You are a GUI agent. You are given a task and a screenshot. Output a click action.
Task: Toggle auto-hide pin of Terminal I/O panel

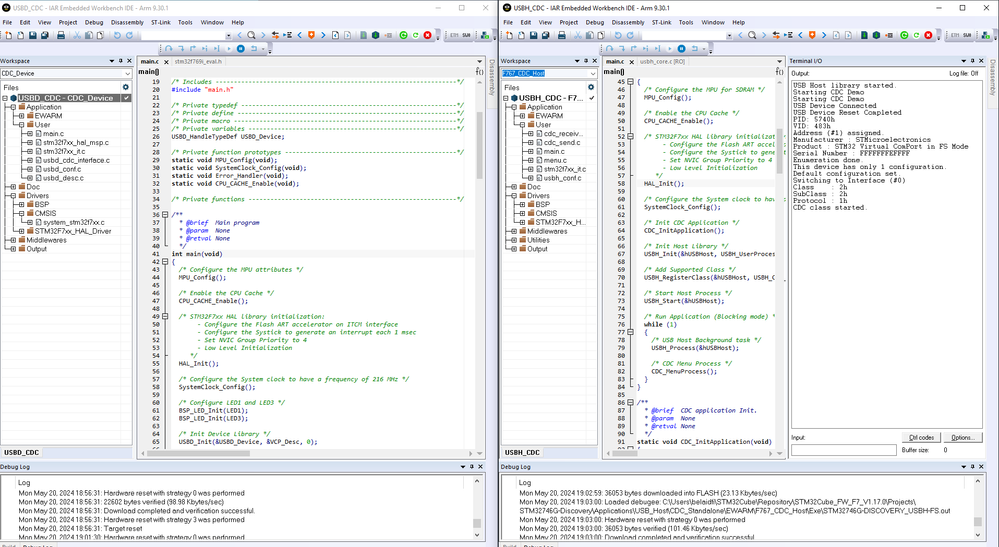click(x=972, y=61)
